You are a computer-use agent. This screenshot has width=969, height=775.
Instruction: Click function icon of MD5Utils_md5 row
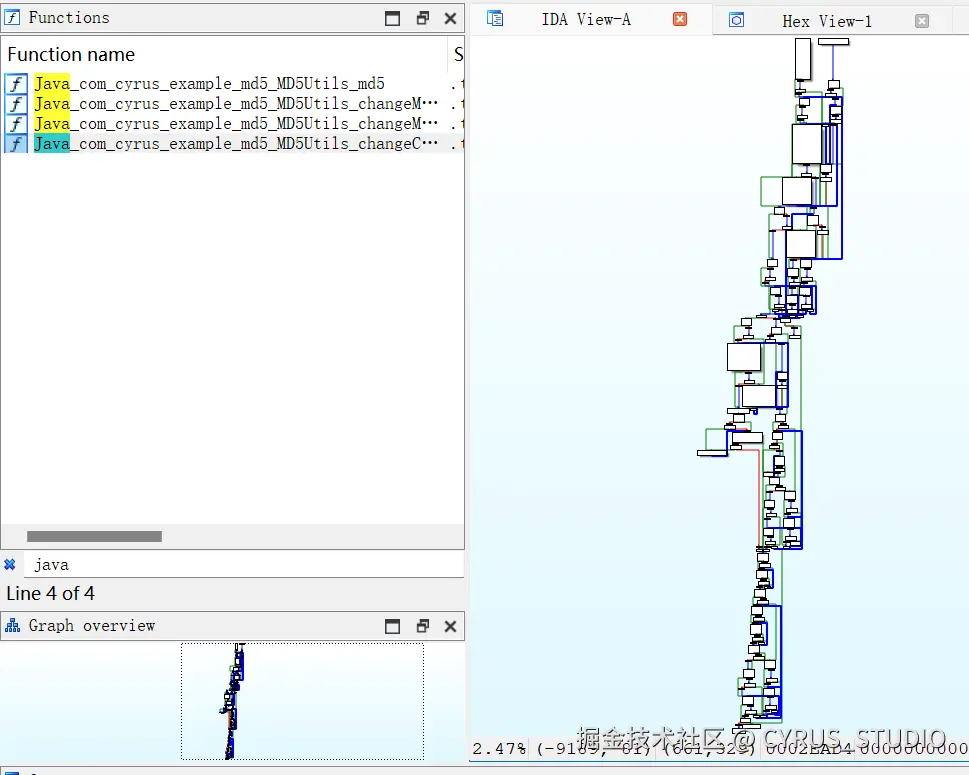point(17,83)
